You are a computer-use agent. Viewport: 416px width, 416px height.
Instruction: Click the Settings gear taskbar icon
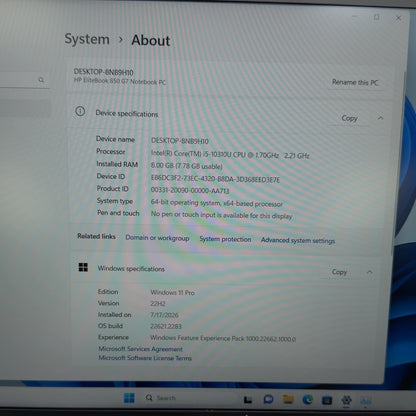pyautogui.click(x=347, y=400)
